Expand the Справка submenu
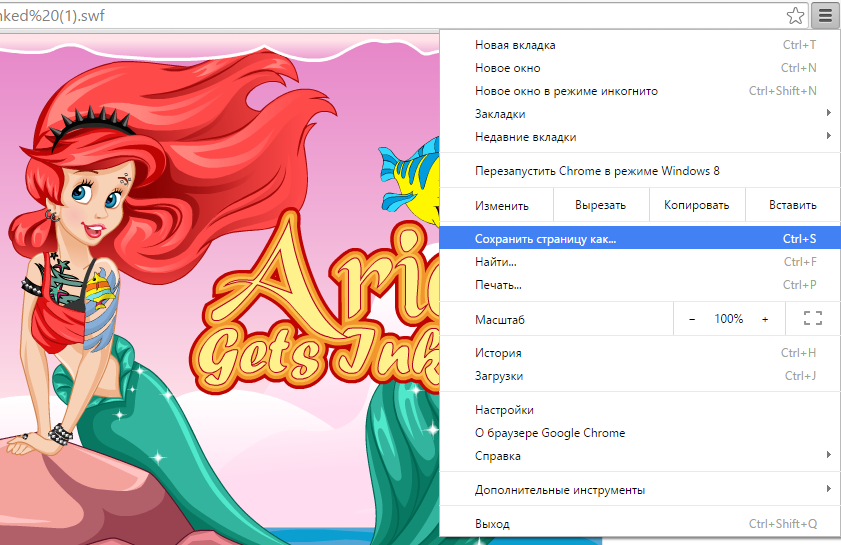 640,456
